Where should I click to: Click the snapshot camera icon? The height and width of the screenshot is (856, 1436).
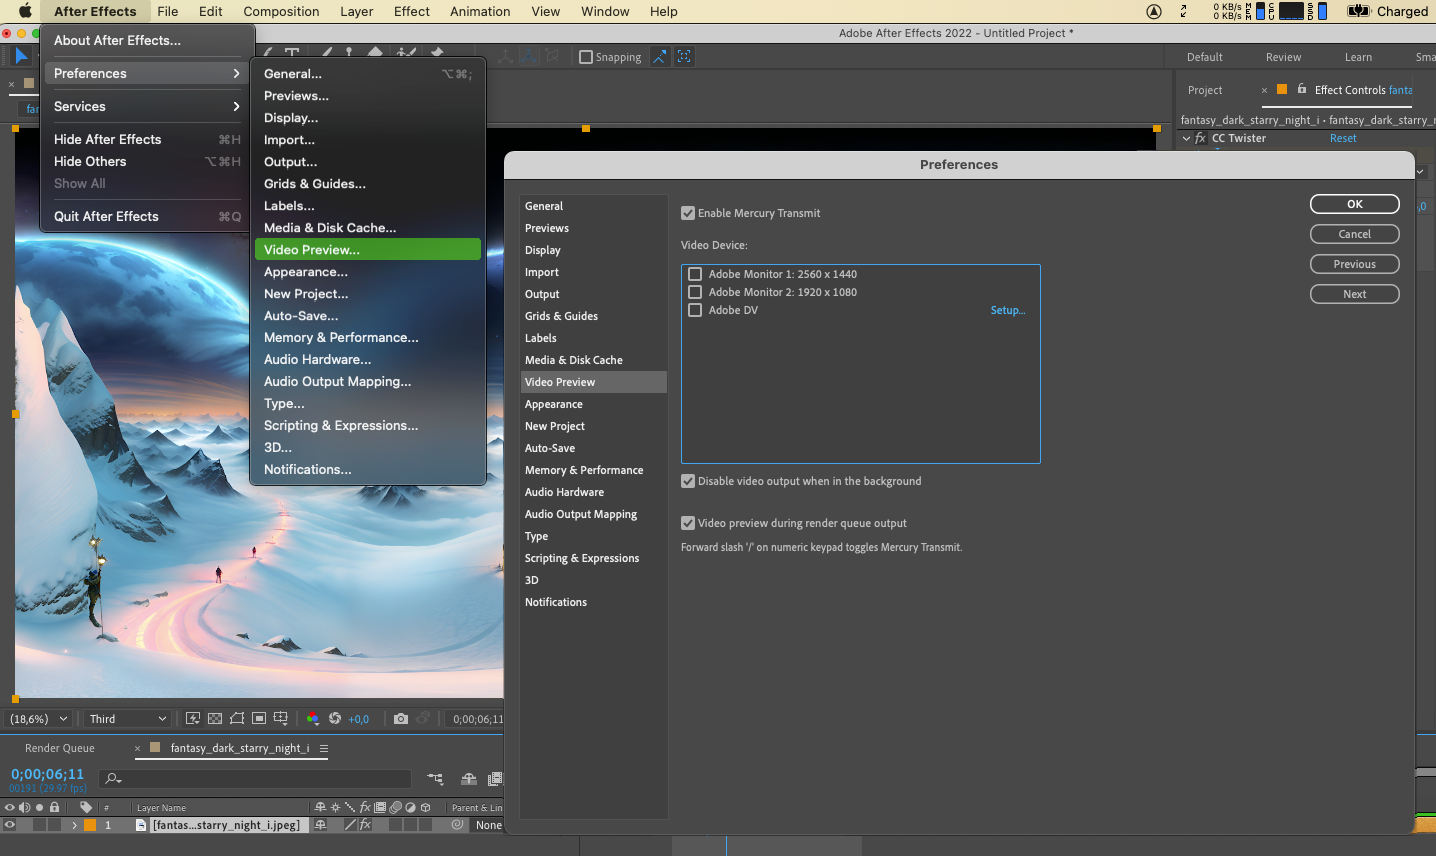pos(401,718)
